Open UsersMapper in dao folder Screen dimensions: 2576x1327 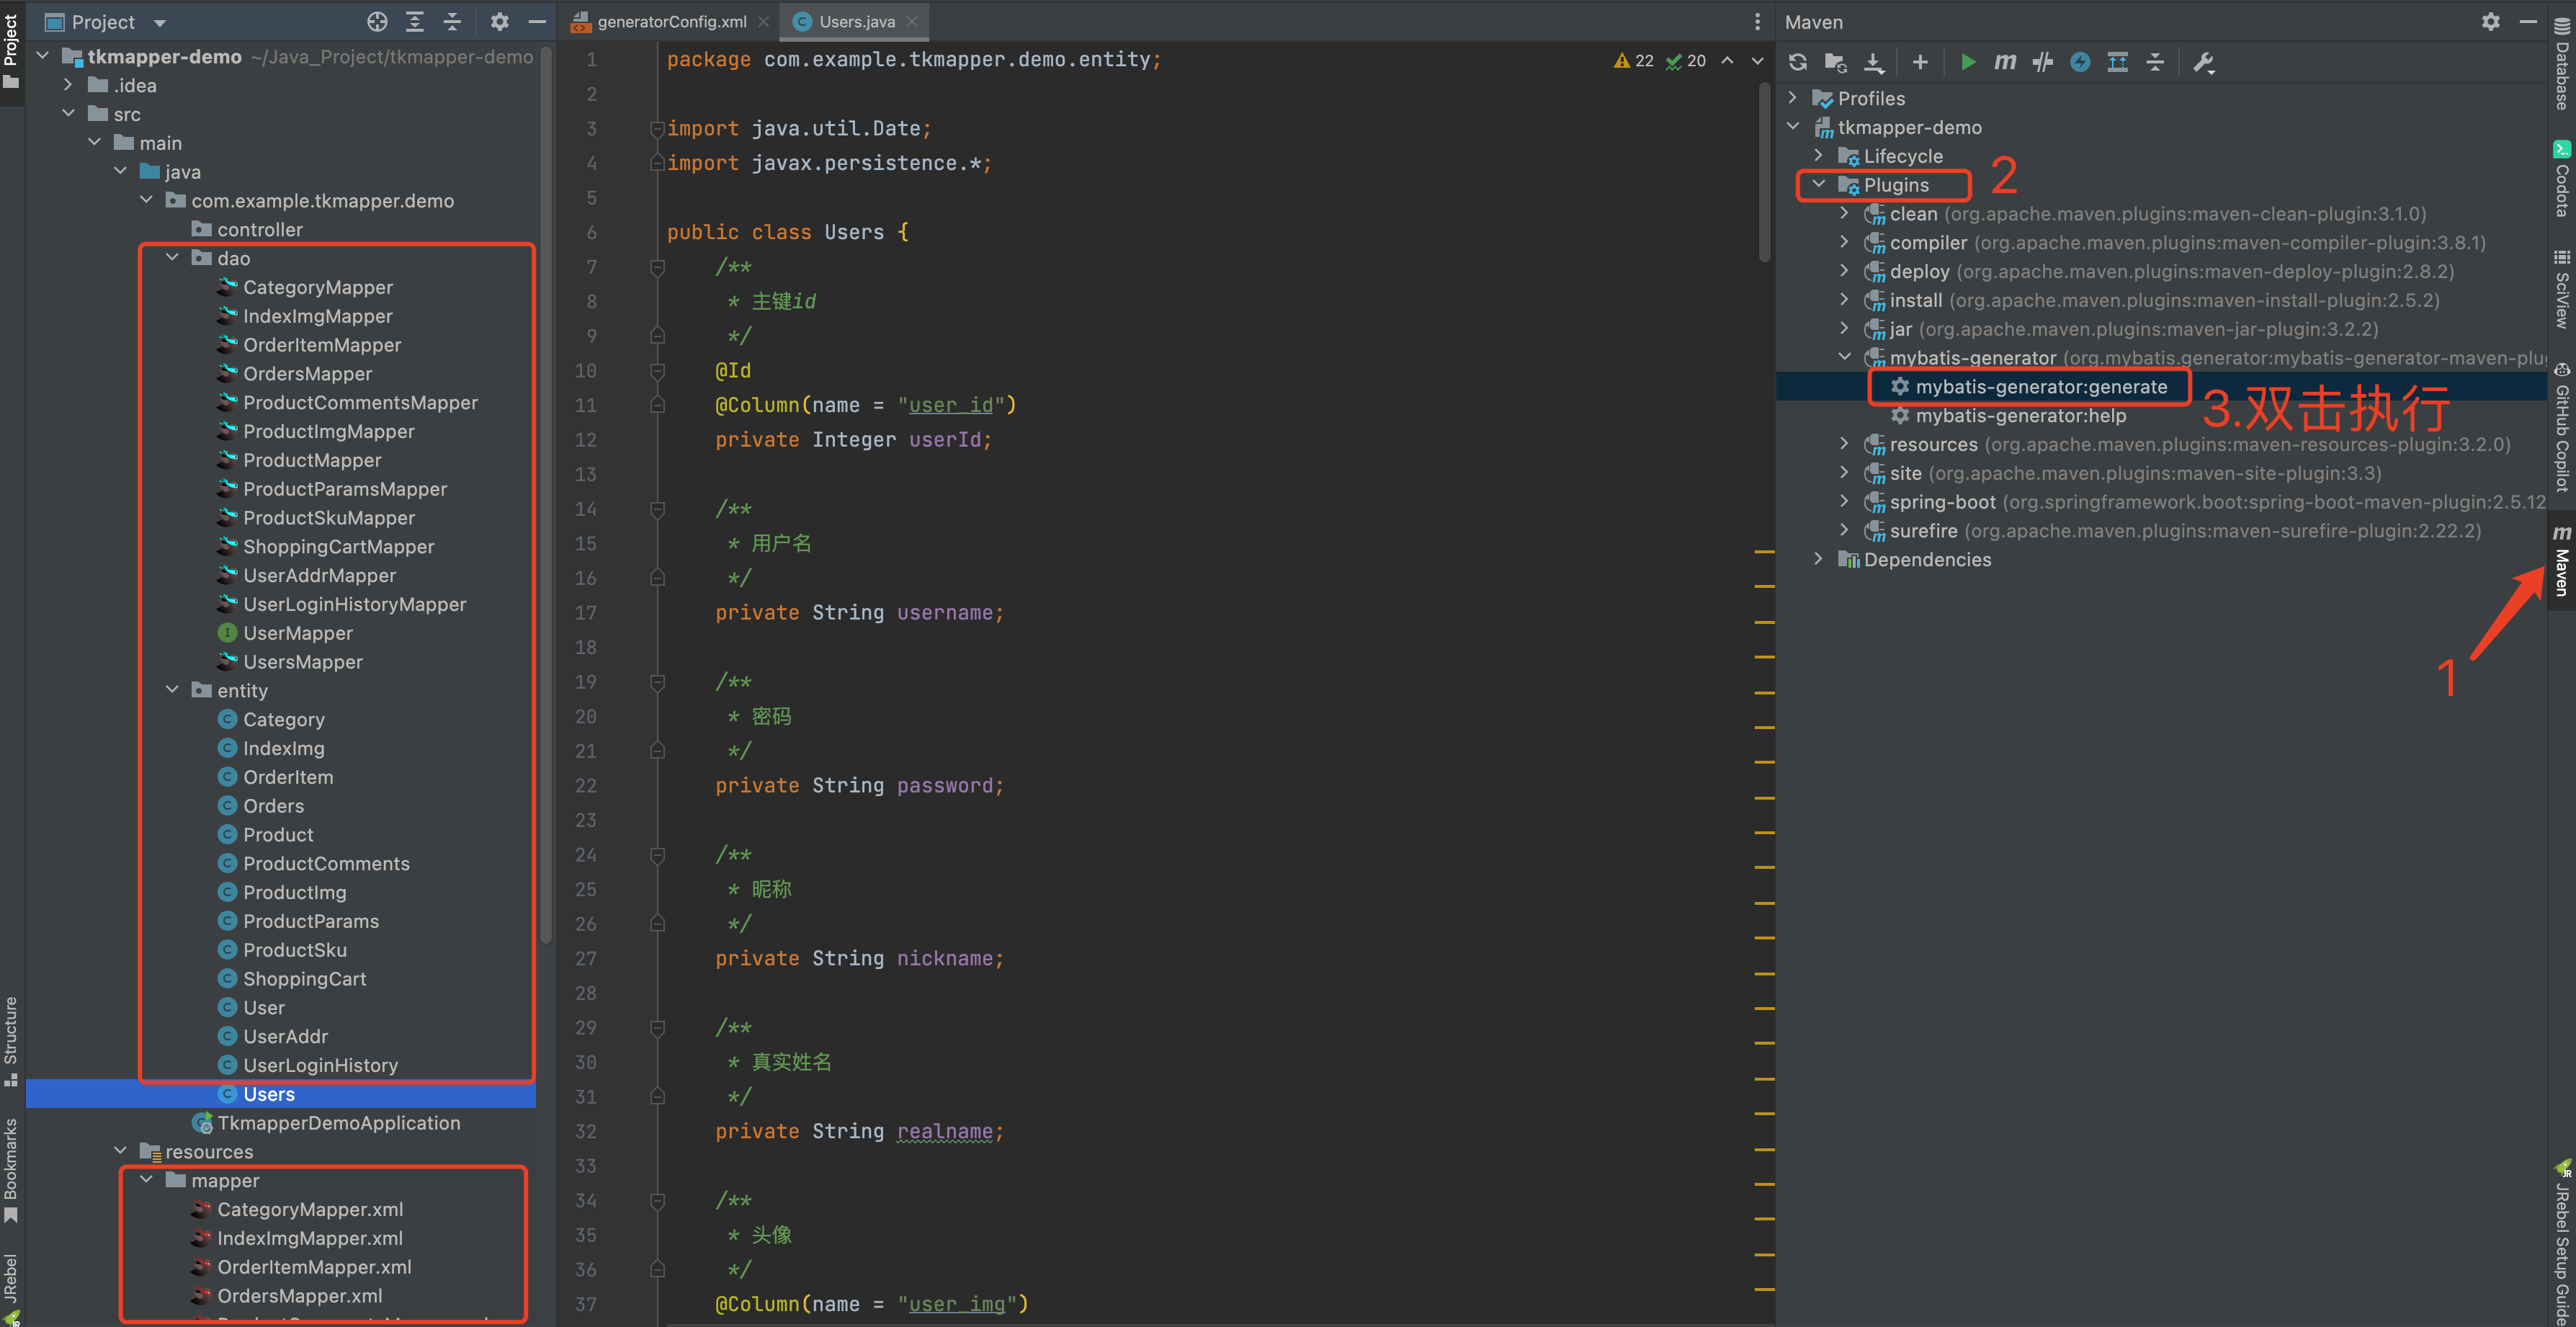tap(302, 662)
